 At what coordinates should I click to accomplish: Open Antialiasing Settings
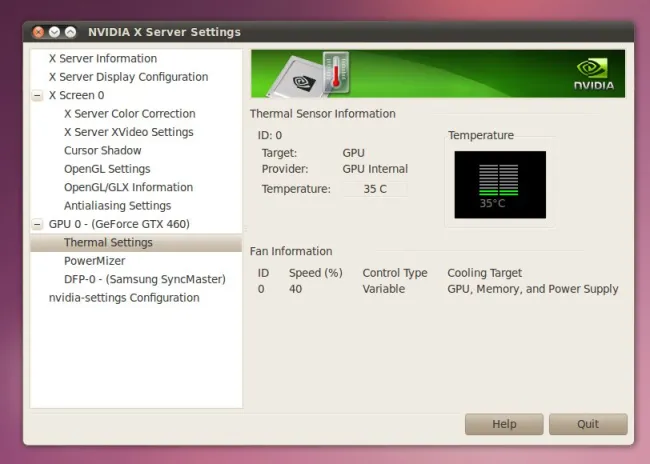118,206
